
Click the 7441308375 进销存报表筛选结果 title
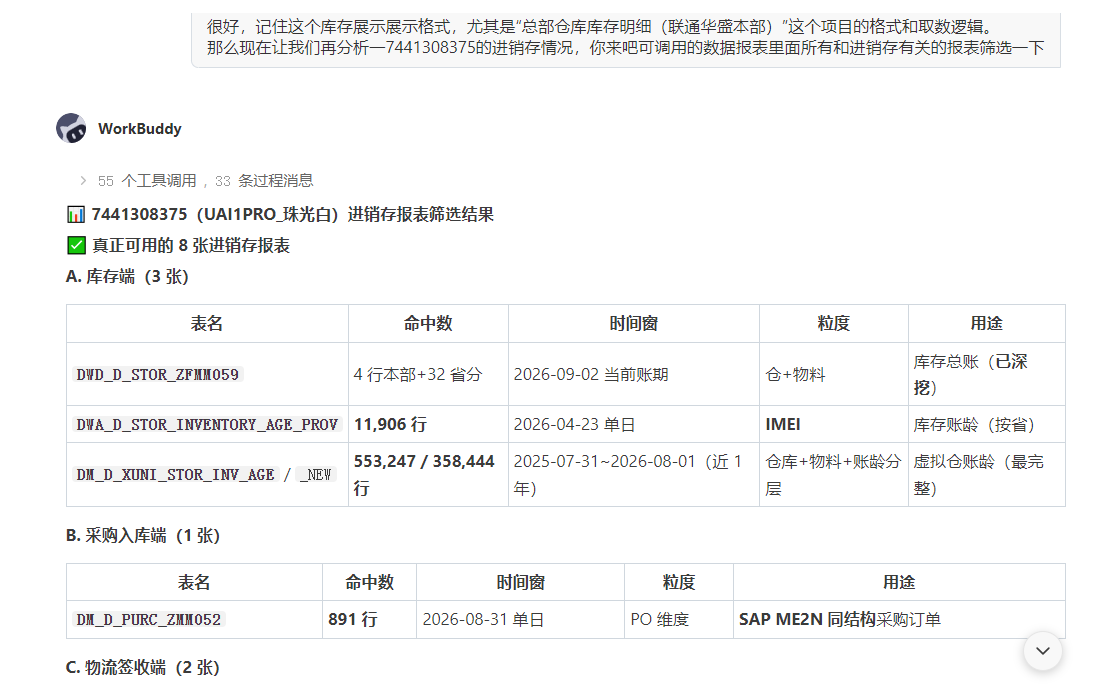292,215
